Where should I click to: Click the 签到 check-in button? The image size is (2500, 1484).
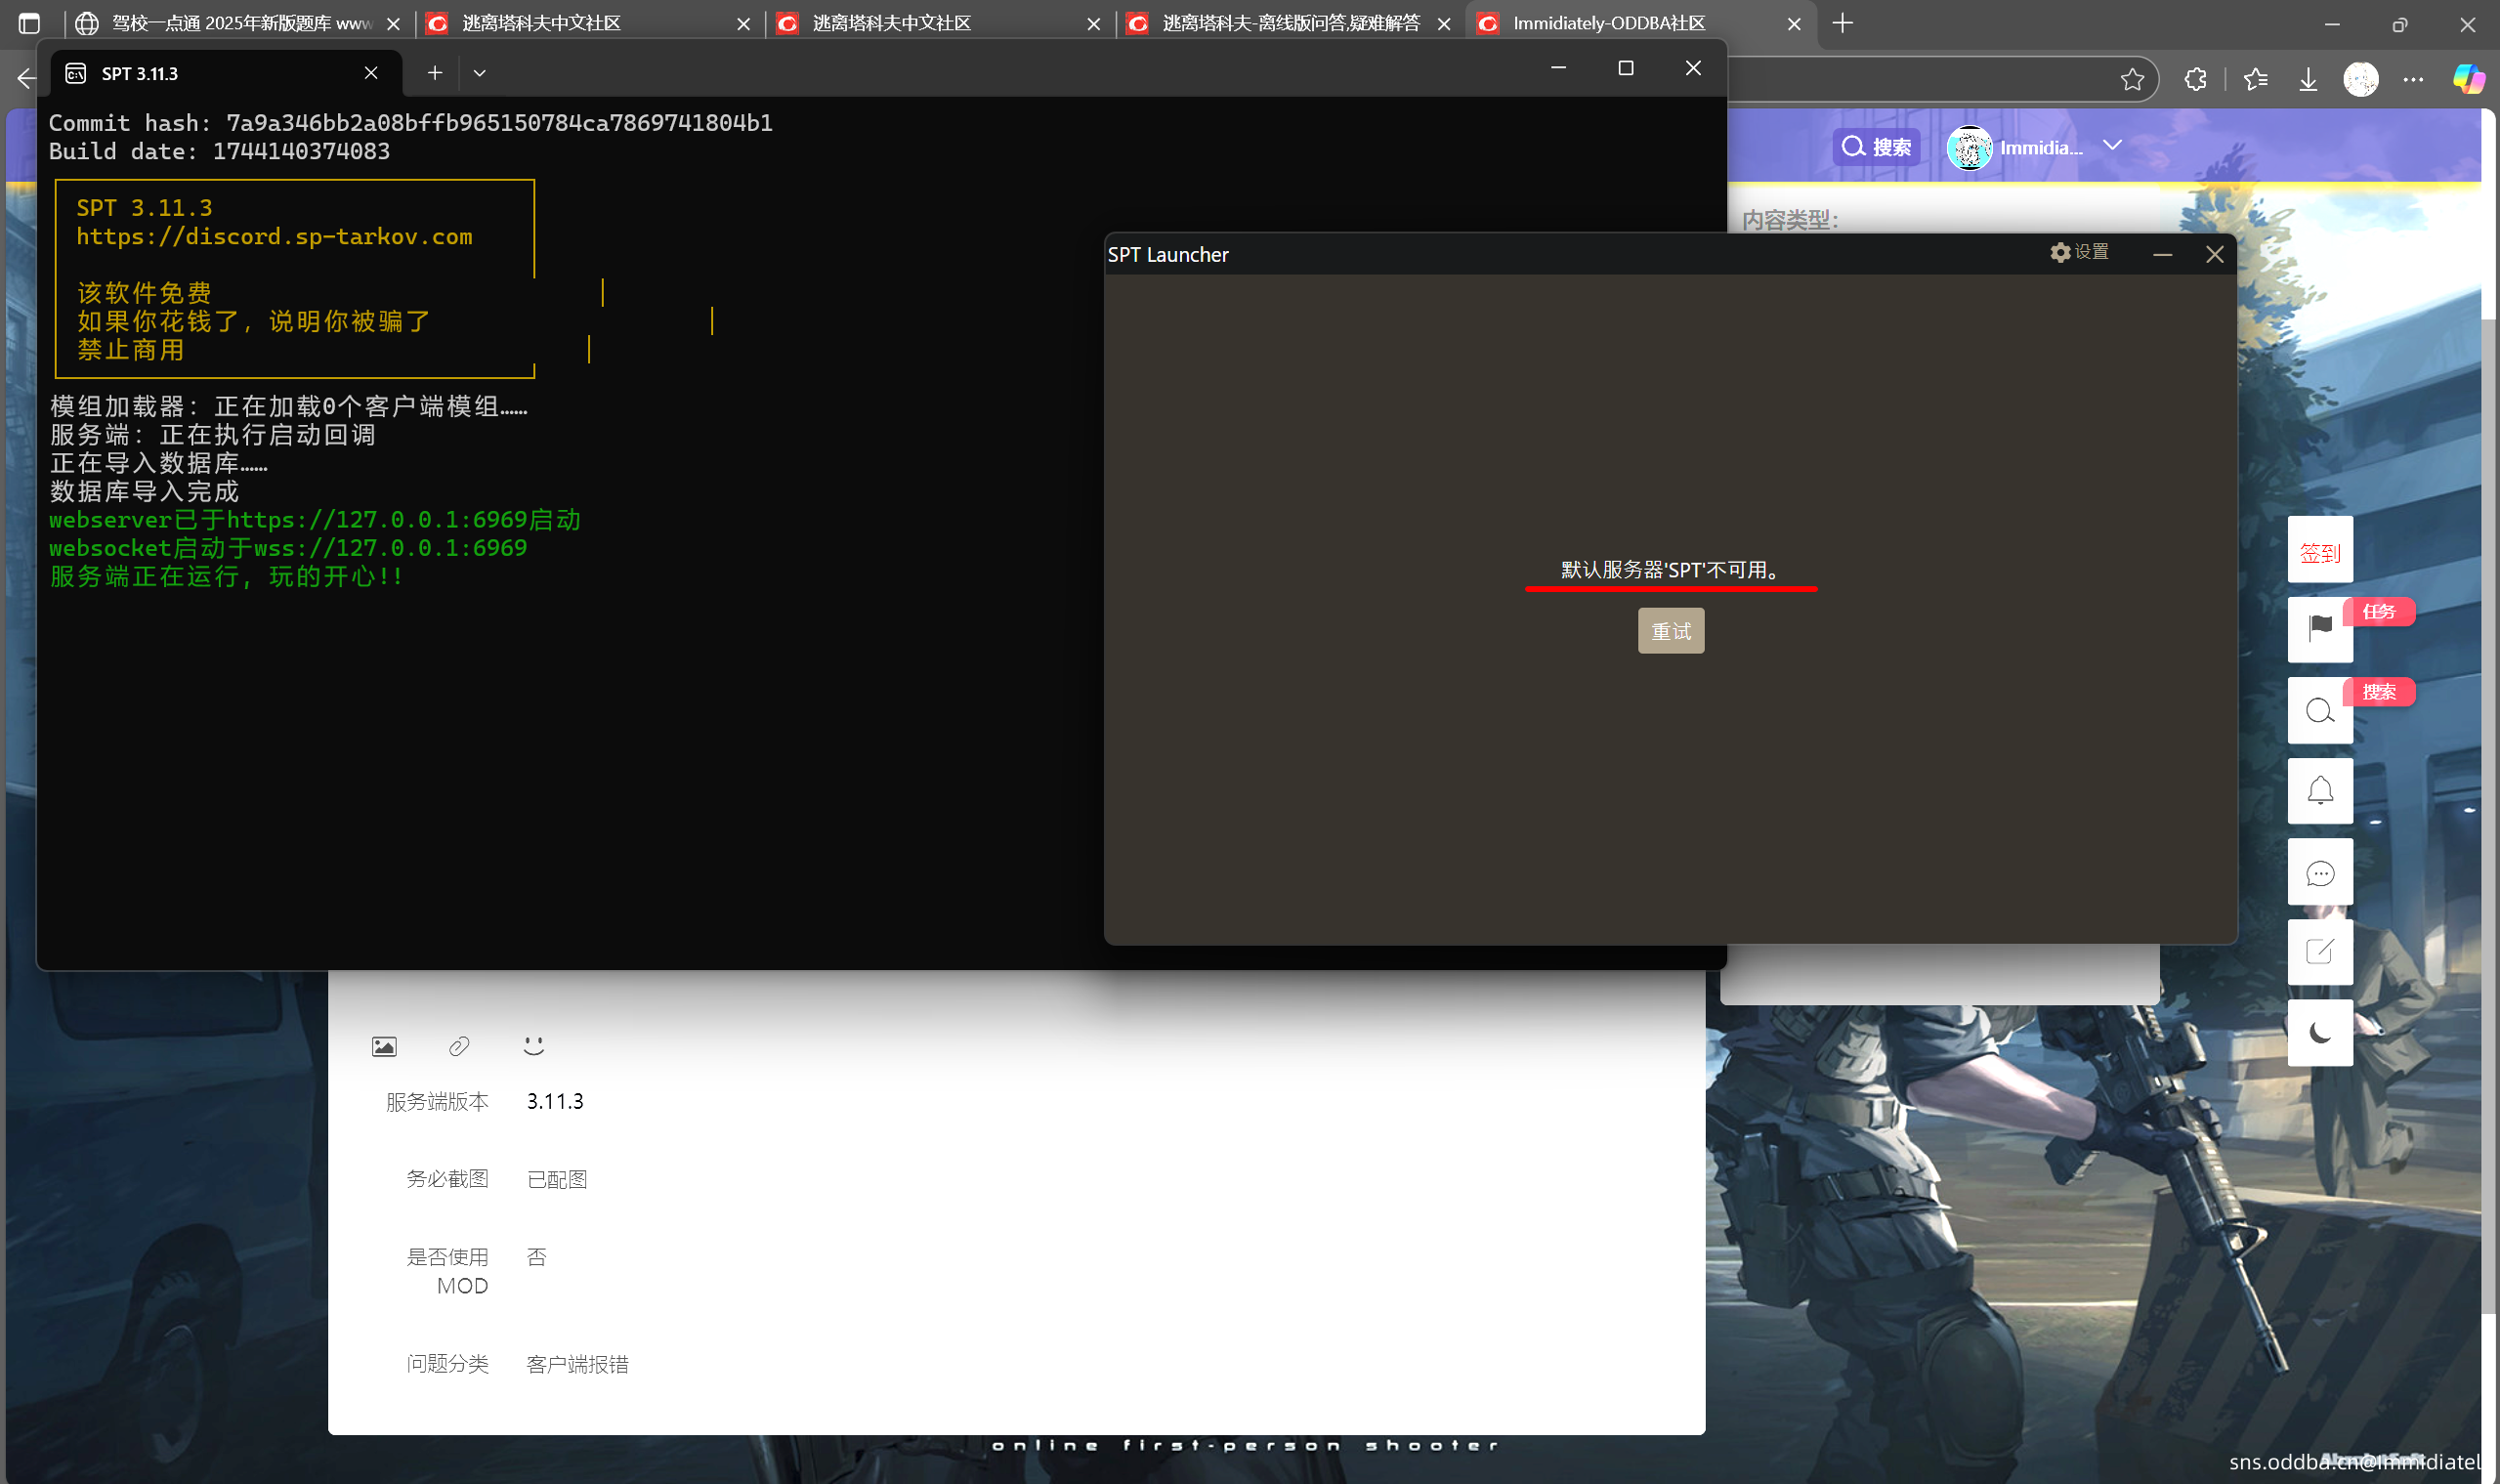2319,549
